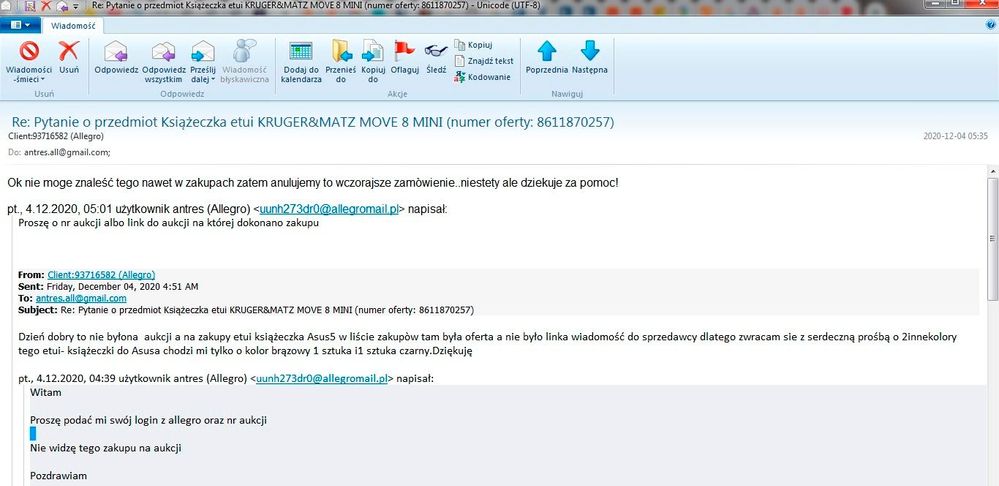This screenshot has width=999, height=486.
Task: Open Znajdź tekst find text tool
Action: coord(484,61)
